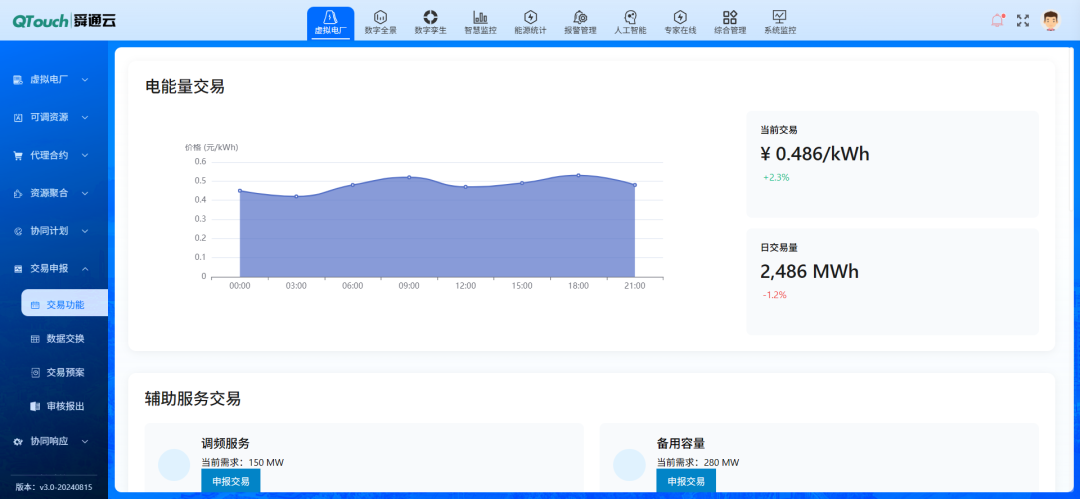Click the 资源聚合 sidebar icon
Viewport: 1080px width, 499px height.
[19, 194]
